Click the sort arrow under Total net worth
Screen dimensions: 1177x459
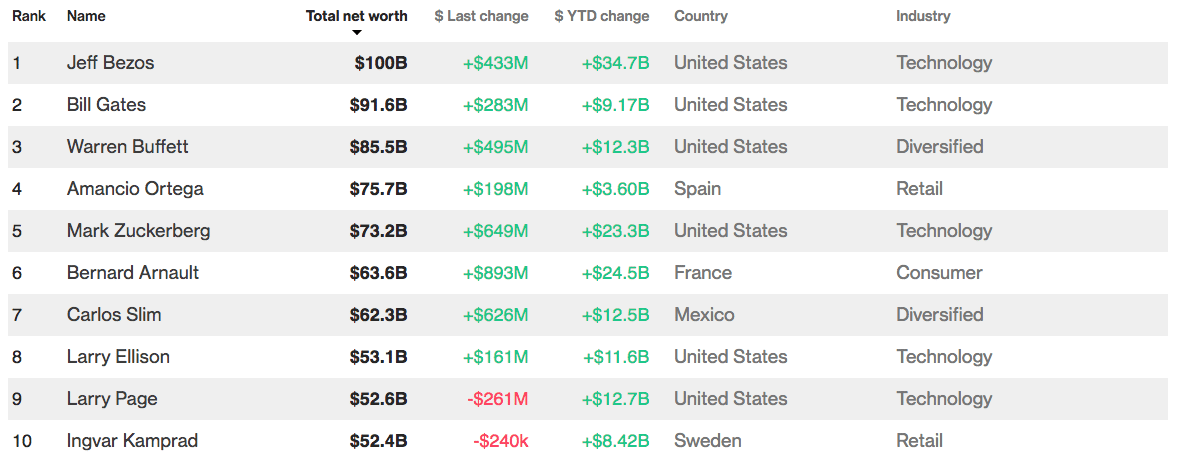357,33
